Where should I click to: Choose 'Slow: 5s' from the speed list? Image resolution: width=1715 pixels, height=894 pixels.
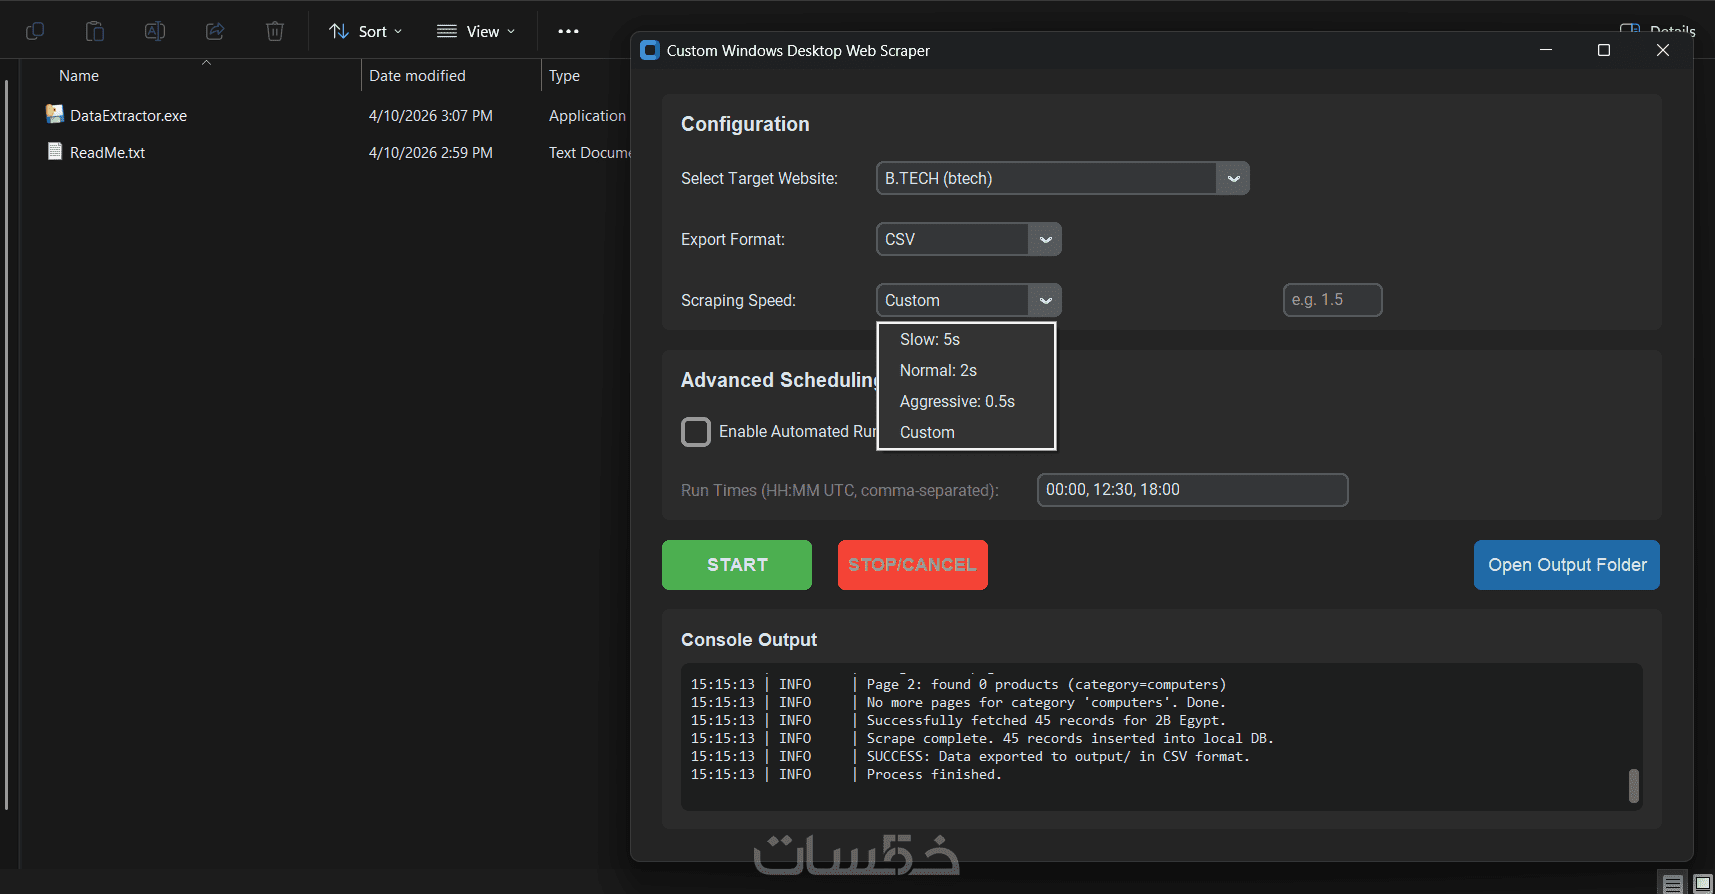[966, 340]
